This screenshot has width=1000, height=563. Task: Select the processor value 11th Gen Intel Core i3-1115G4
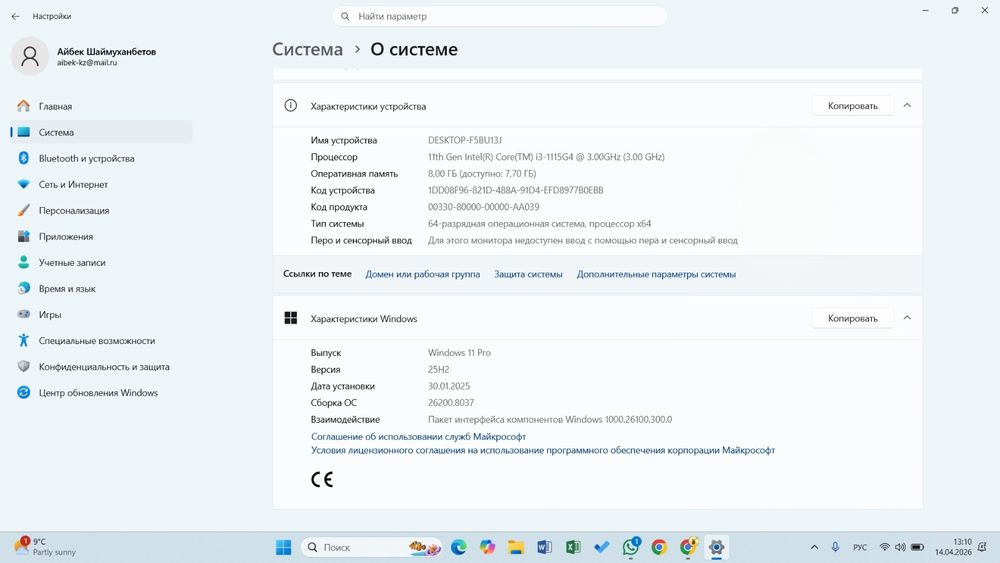pyautogui.click(x=546, y=157)
